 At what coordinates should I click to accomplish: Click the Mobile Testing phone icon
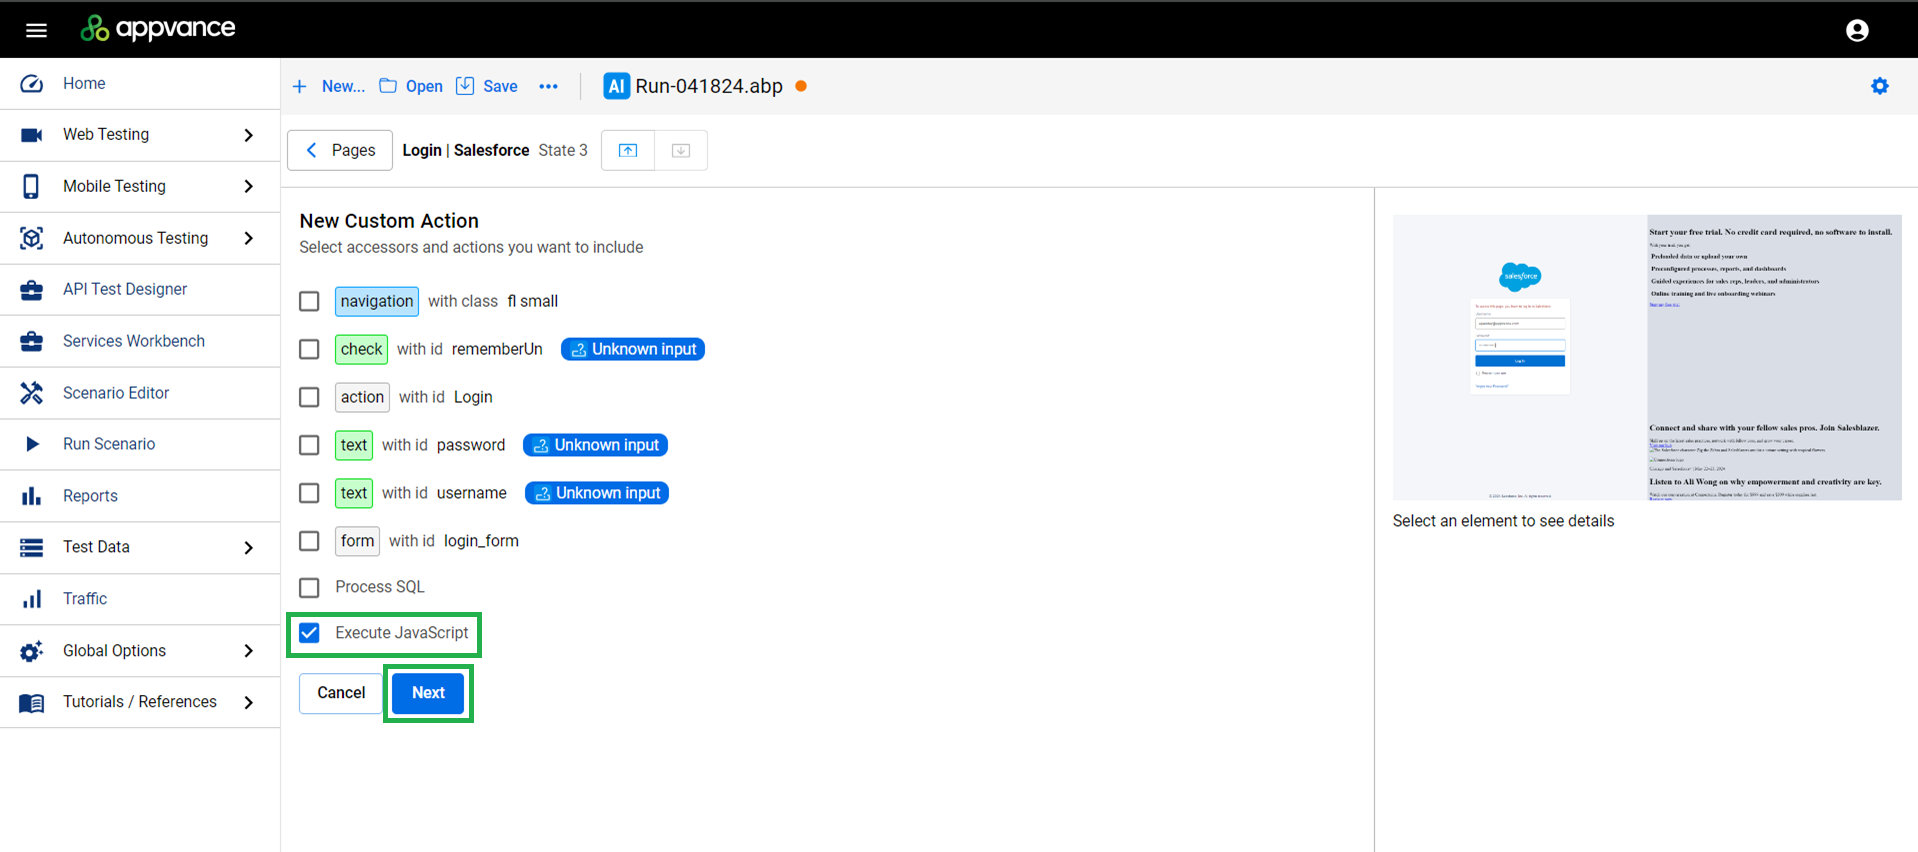point(31,186)
